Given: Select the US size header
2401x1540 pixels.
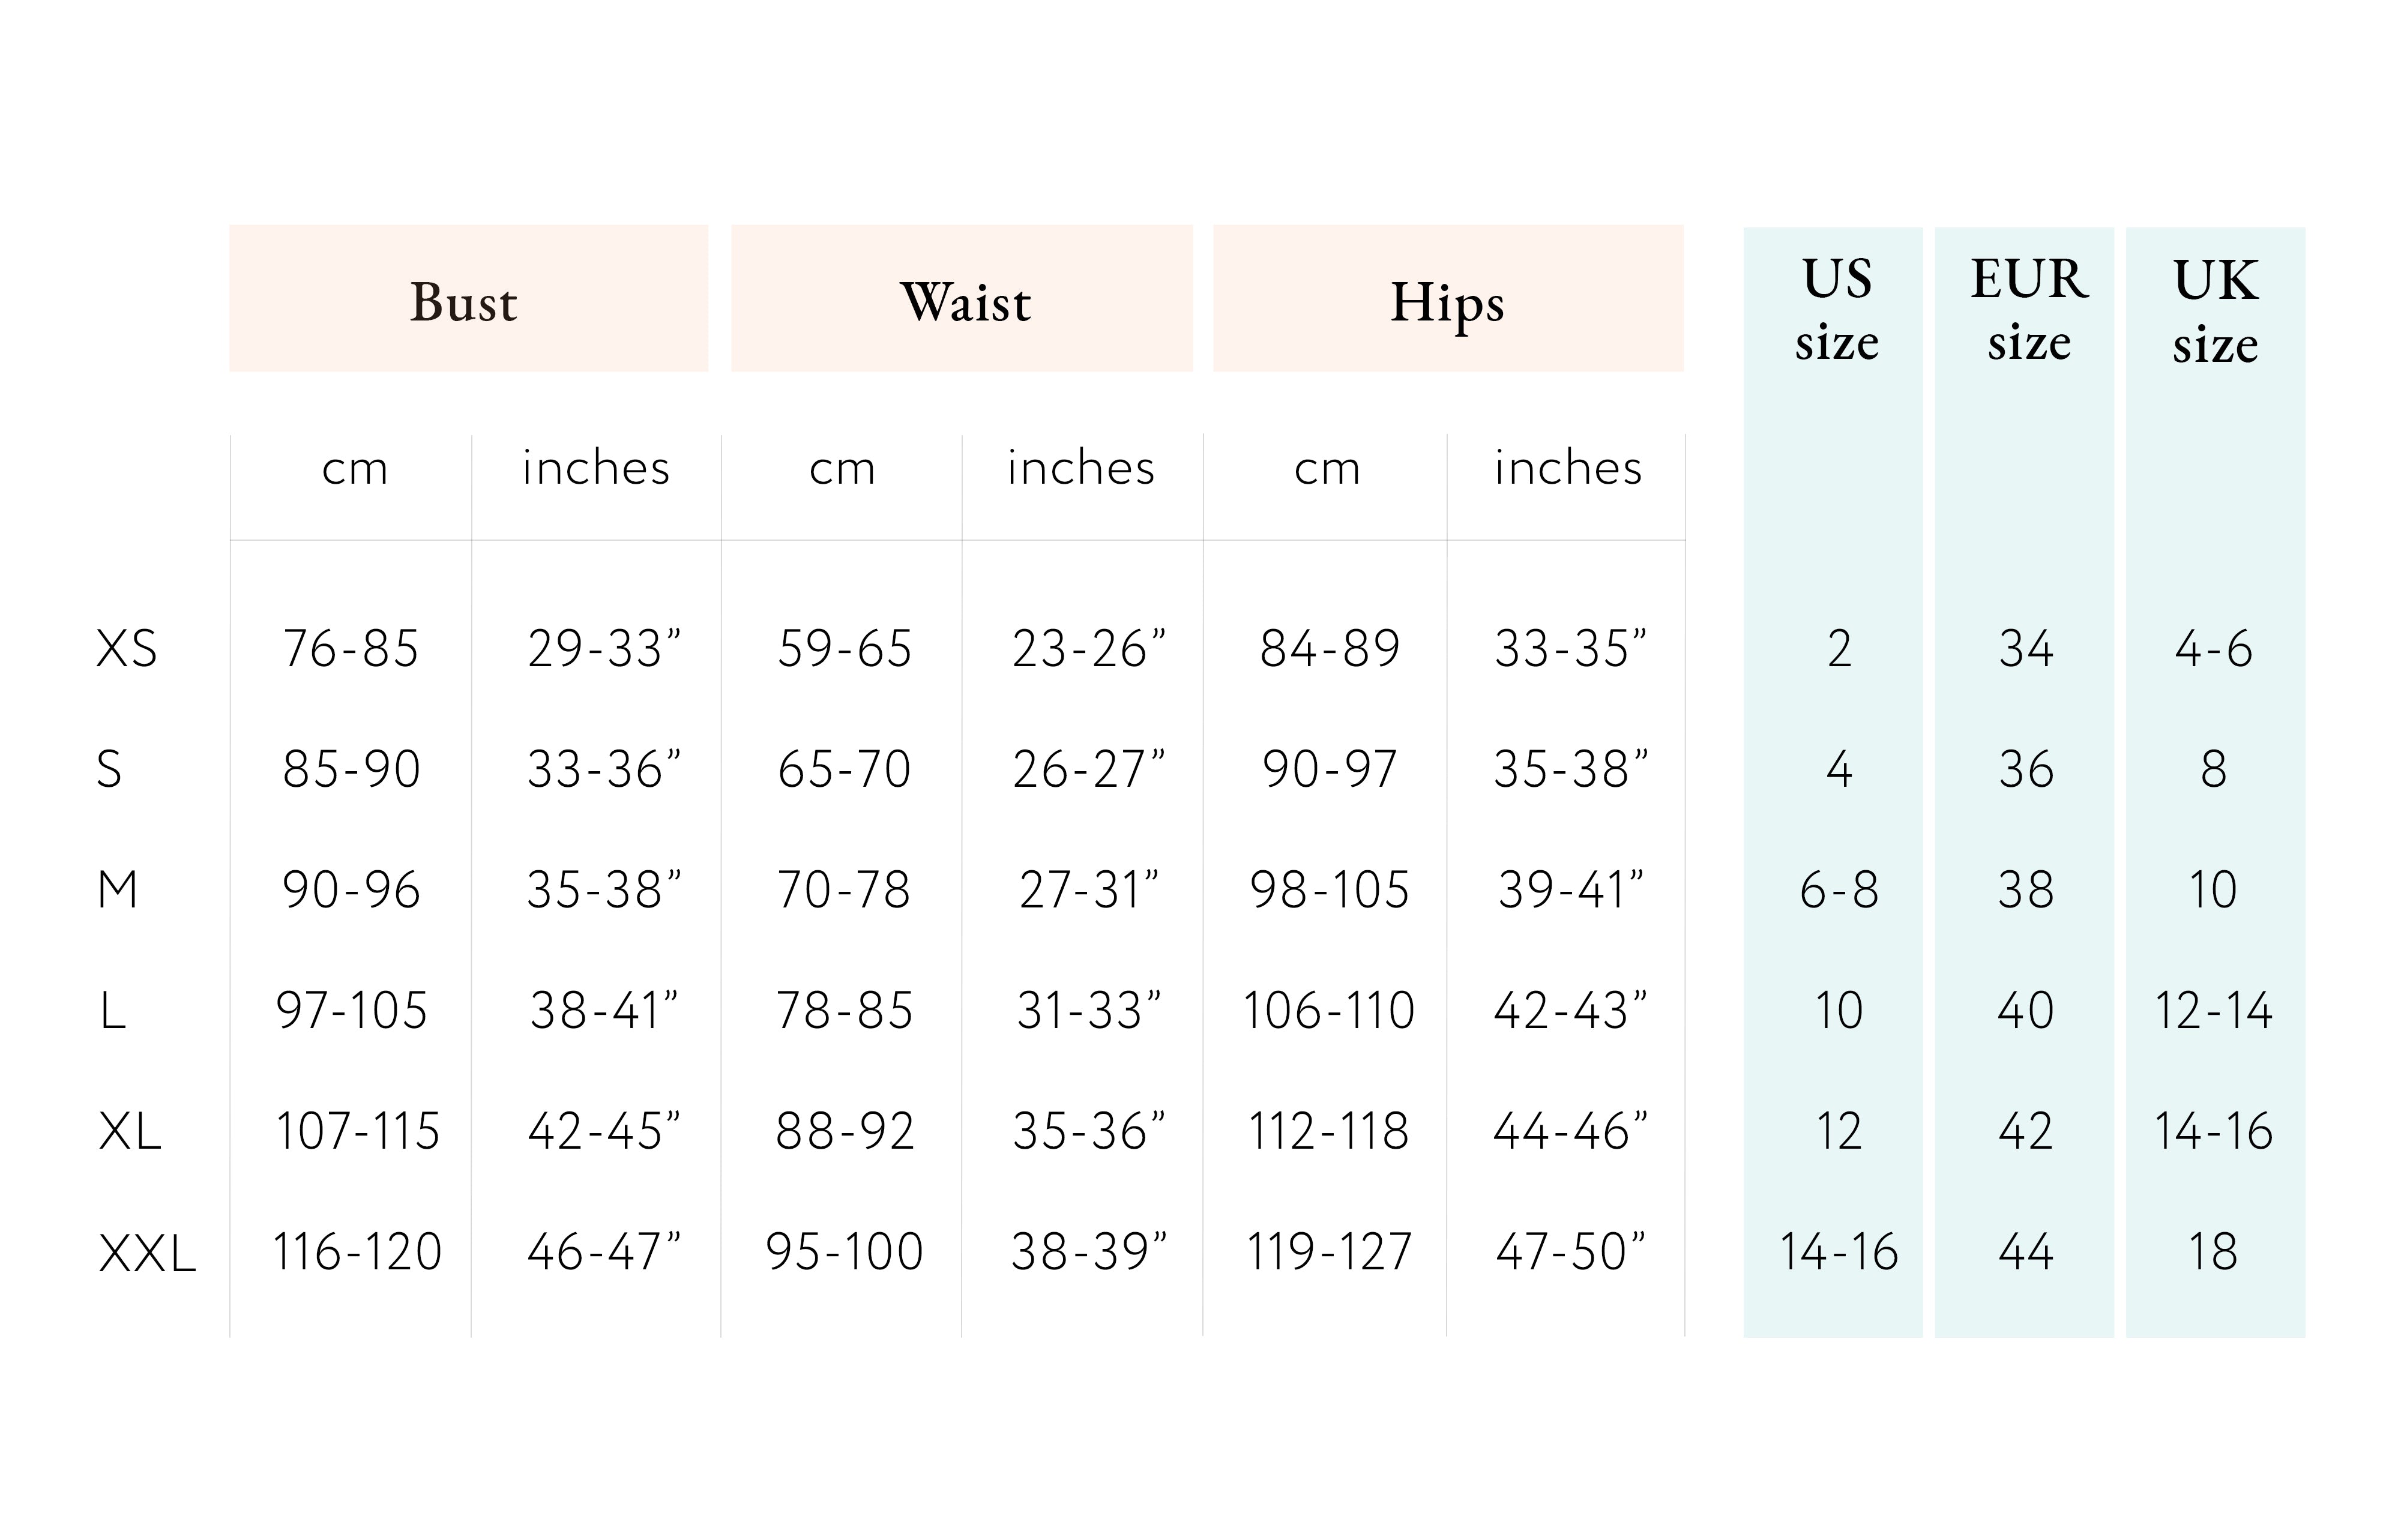Looking at the screenshot, I should [x=1836, y=309].
